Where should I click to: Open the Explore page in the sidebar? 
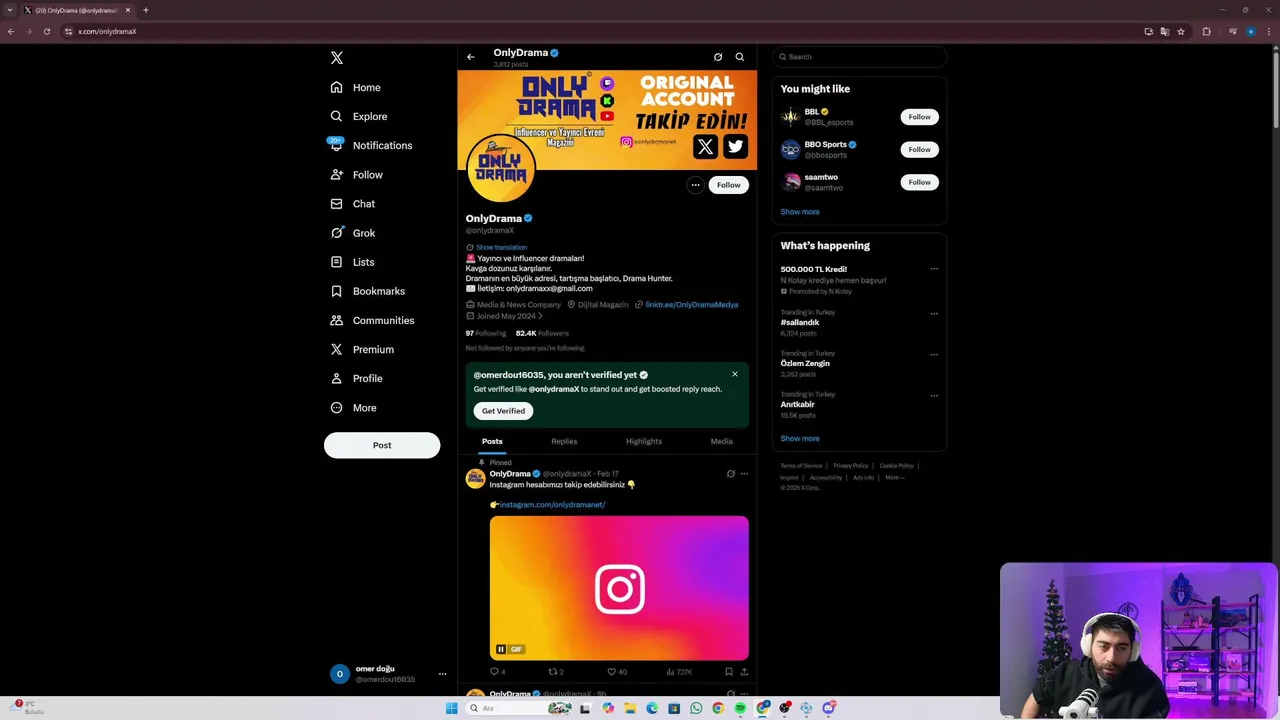pos(359,116)
